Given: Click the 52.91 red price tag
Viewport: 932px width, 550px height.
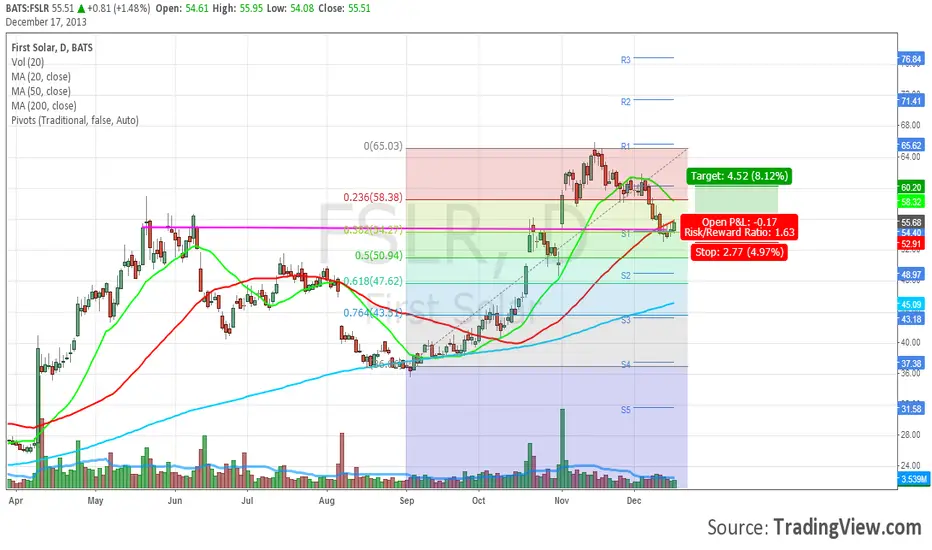Looking at the screenshot, I should click(x=911, y=244).
